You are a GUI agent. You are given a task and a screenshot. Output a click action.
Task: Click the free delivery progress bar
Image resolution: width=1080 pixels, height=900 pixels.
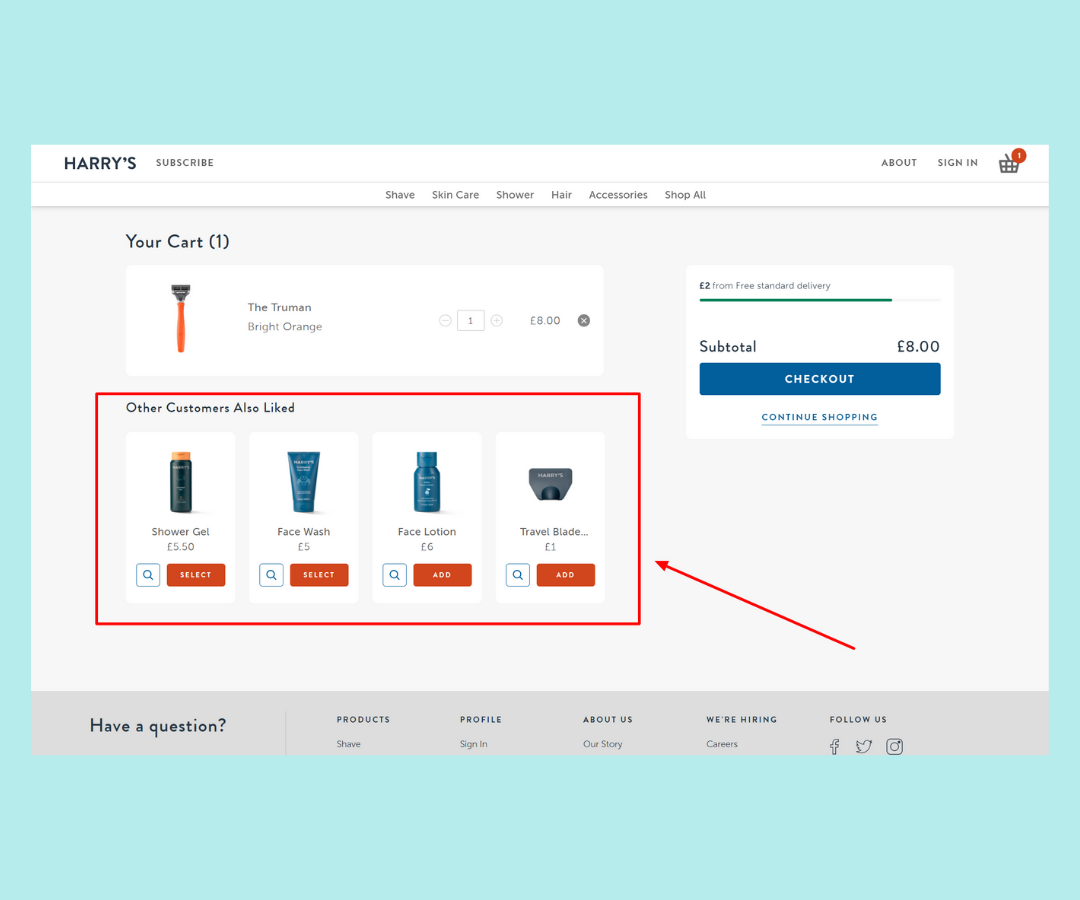(x=819, y=299)
